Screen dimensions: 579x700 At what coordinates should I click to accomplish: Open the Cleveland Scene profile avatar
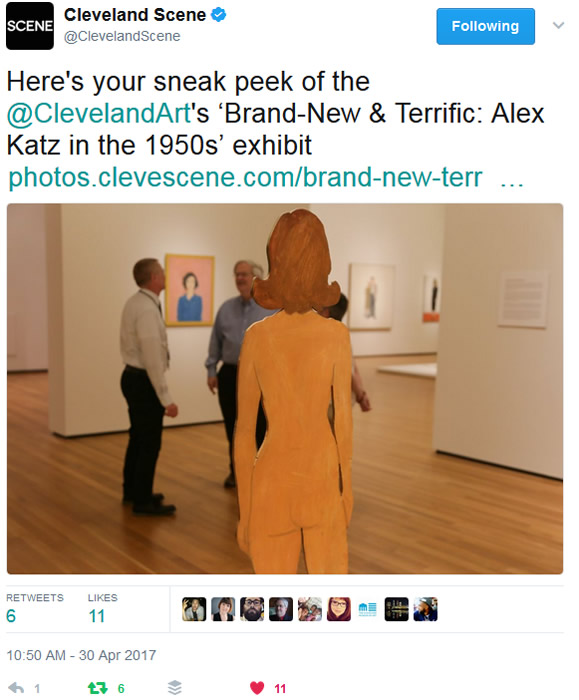tap(29, 26)
